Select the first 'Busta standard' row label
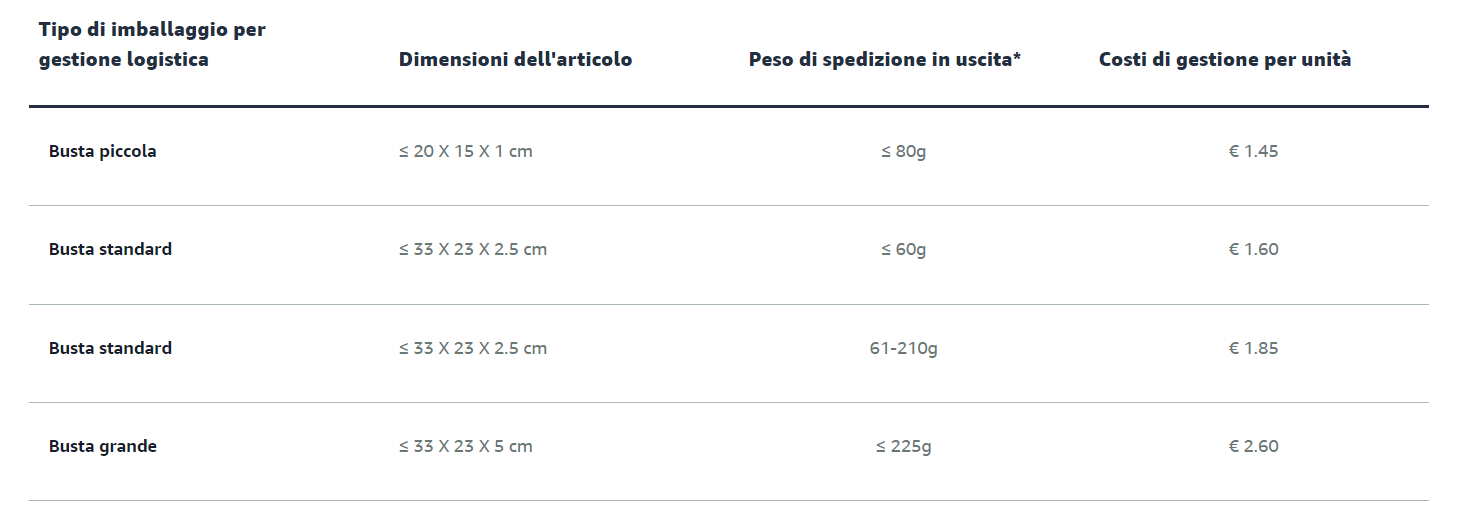This screenshot has width=1460, height=530. tap(110, 250)
